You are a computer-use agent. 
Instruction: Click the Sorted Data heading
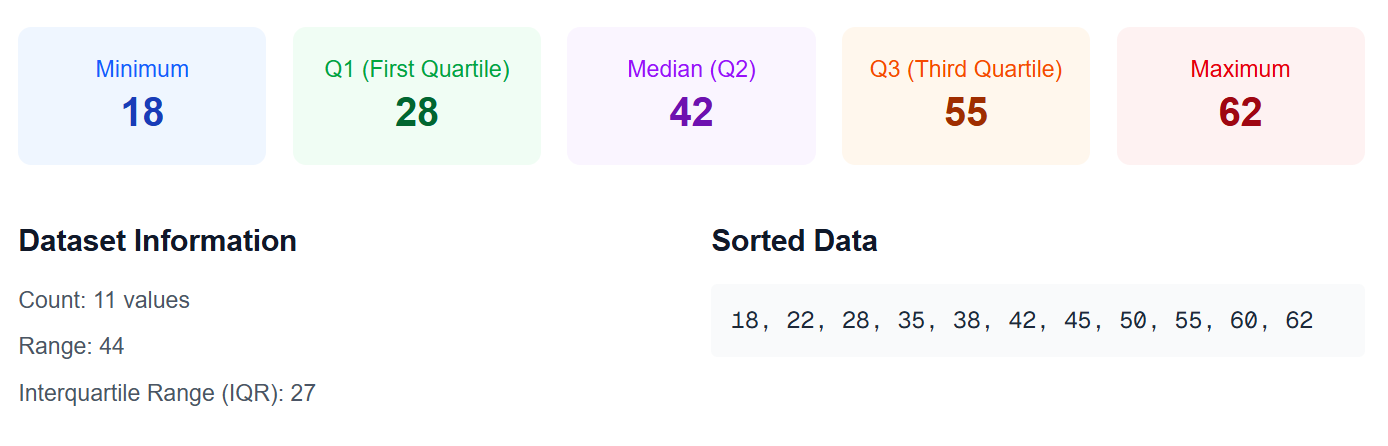coord(794,241)
